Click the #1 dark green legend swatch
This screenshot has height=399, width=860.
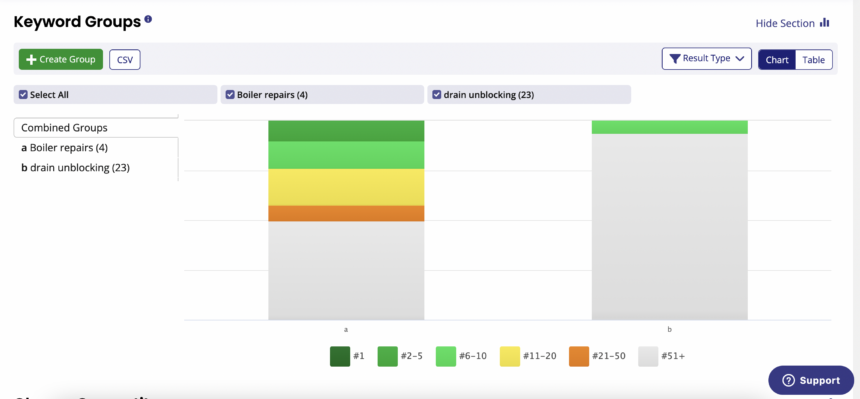click(x=340, y=356)
